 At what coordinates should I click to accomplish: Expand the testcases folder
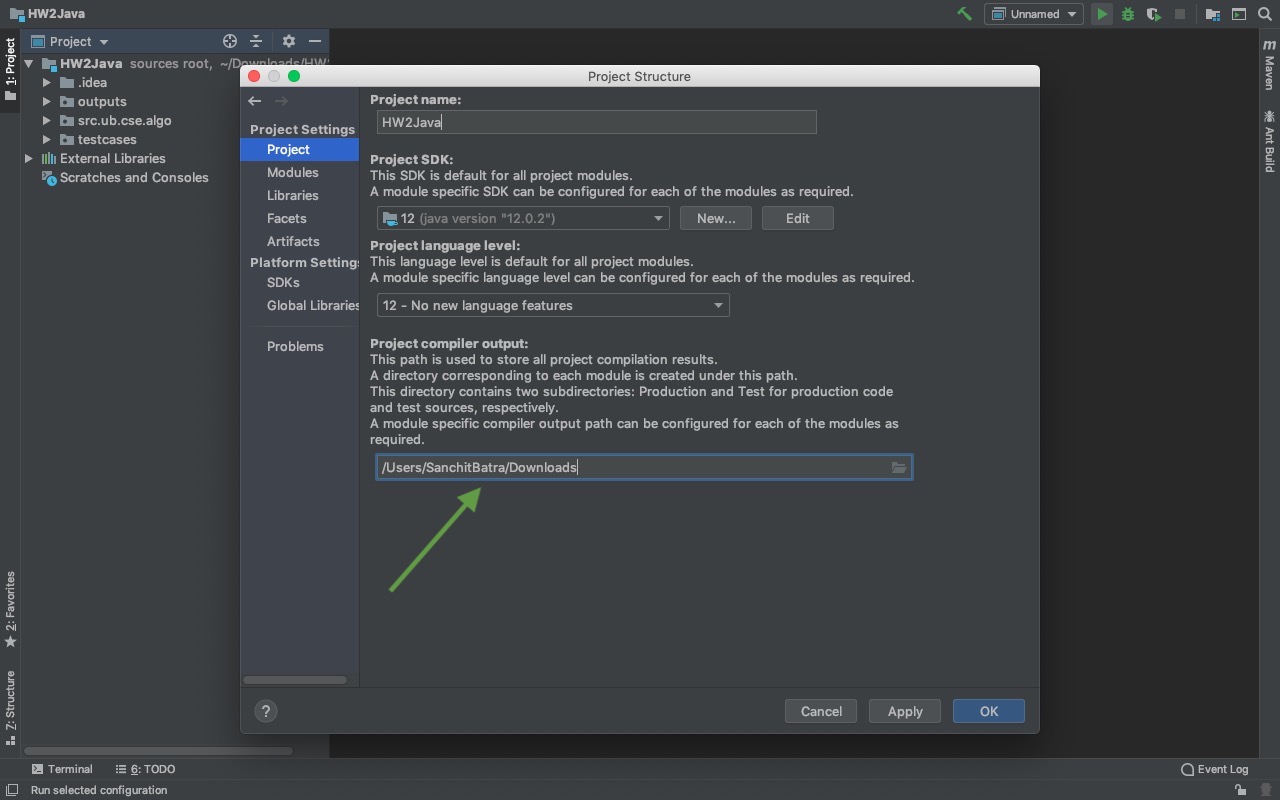tap(47, 139)
